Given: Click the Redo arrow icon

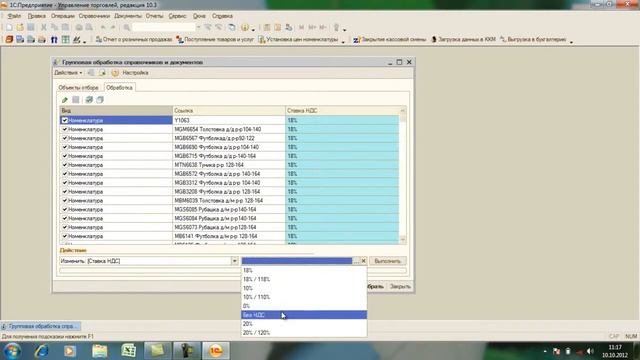Looking at the screenshot, I should point(113,27).
